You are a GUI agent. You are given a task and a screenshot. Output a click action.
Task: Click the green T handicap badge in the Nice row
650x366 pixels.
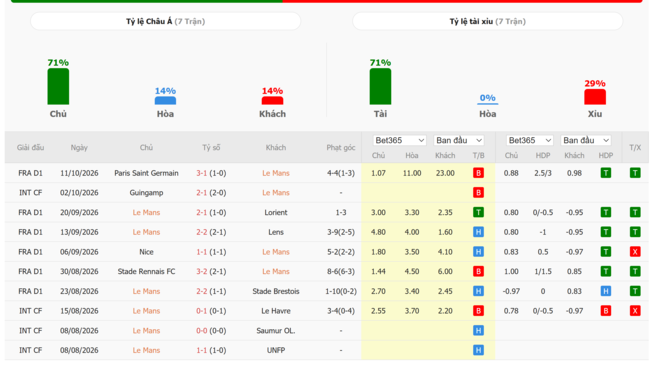[606, 252]
